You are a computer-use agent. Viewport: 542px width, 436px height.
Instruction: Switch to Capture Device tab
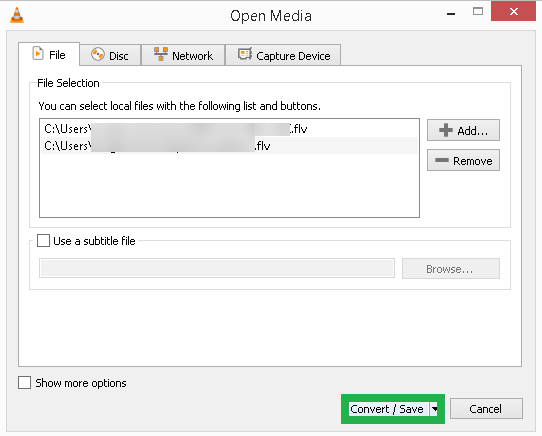point(283,55)
